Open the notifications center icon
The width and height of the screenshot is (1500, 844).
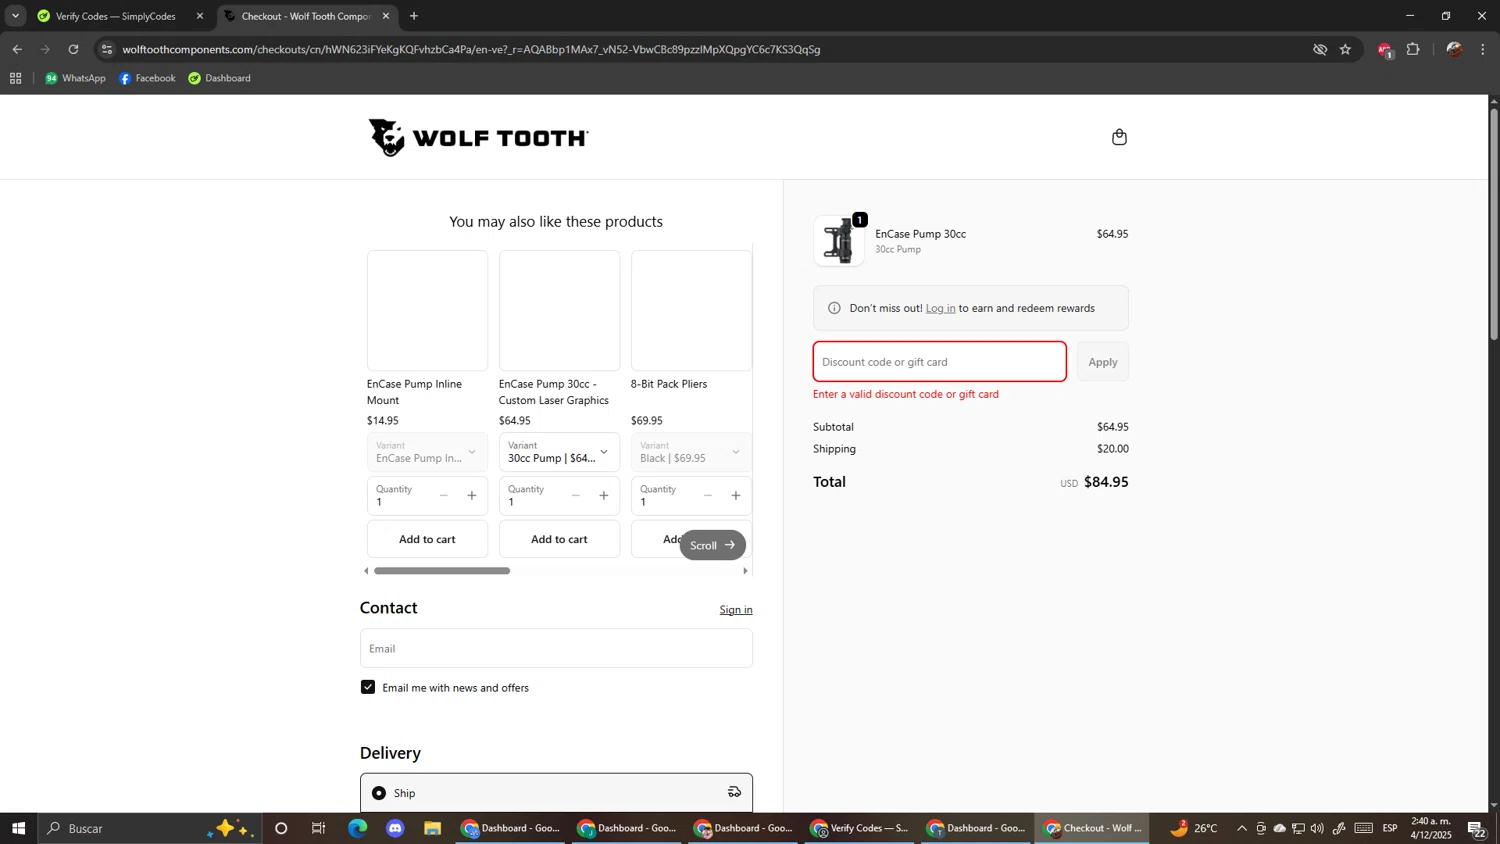1476,828
